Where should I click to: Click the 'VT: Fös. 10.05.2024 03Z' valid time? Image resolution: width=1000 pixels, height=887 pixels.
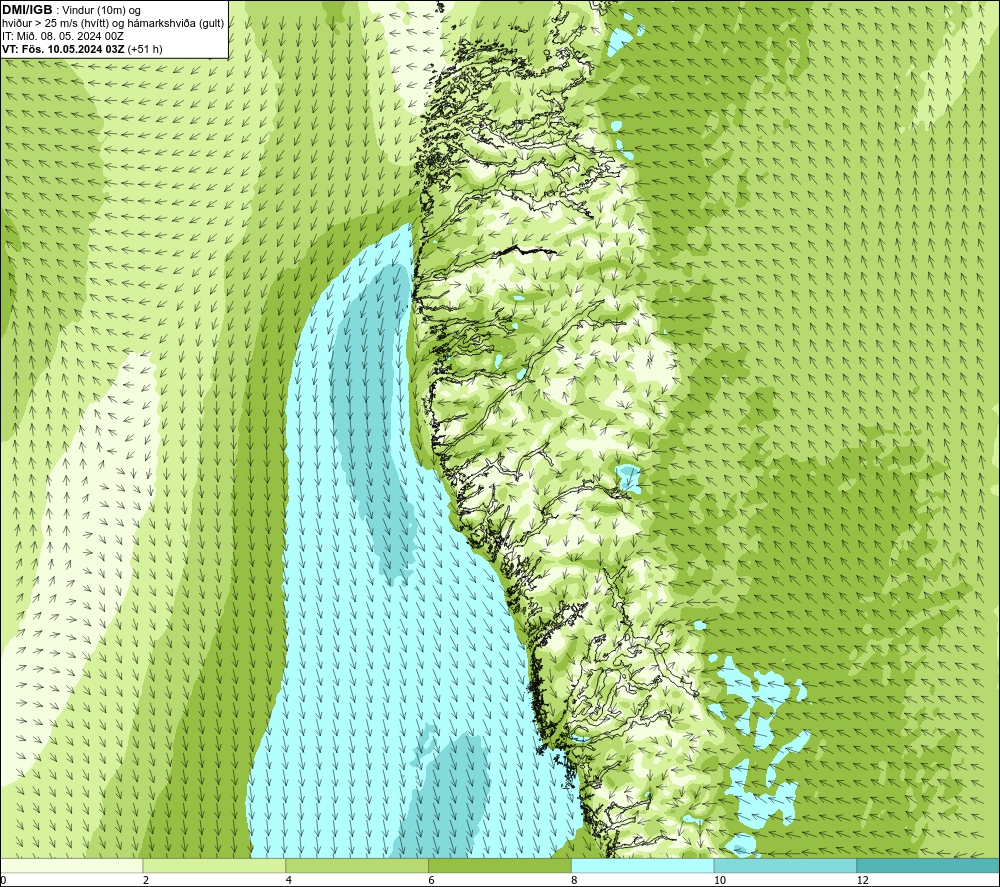coord(63,49)
